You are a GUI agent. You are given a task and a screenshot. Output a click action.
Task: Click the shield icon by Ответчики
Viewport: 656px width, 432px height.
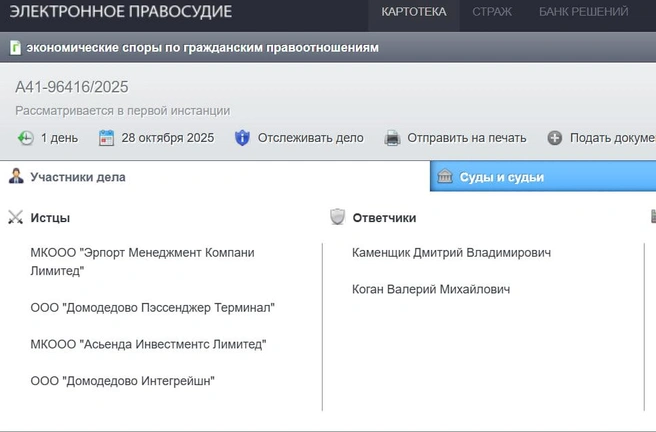point(338,217)
